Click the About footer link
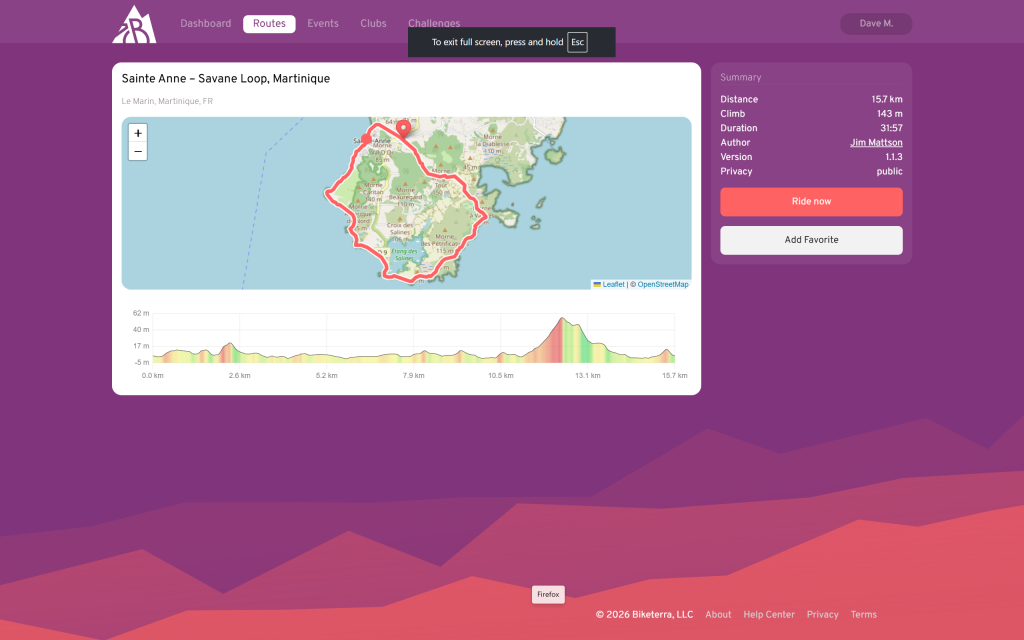This screenshot has width=1024, height=640. 718,615
